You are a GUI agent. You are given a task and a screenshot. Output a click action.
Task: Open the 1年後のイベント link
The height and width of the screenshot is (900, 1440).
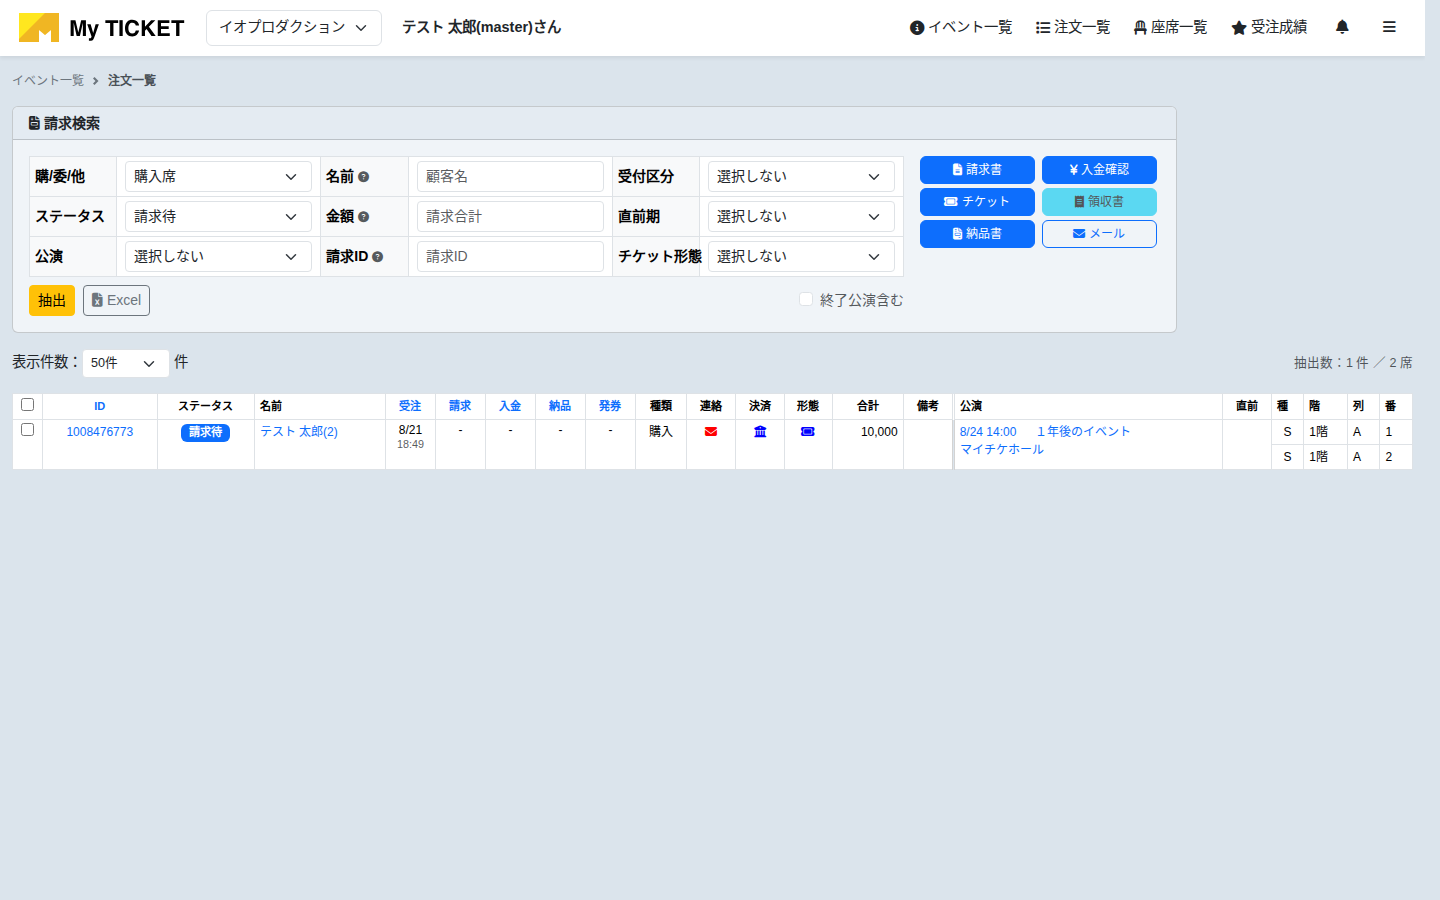tap(1083, 432)
